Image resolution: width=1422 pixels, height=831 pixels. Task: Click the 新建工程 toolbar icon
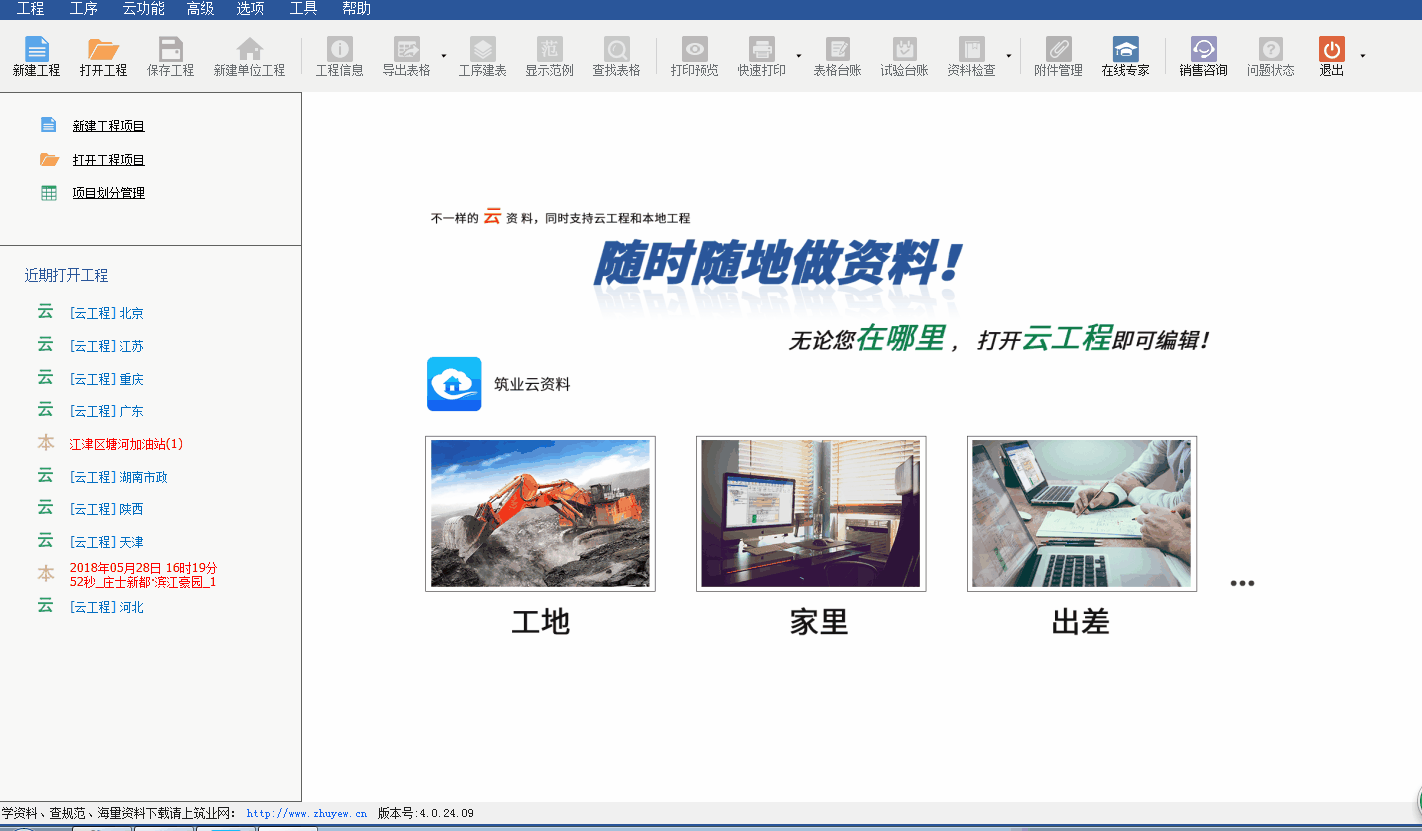[x=36, y=49]
